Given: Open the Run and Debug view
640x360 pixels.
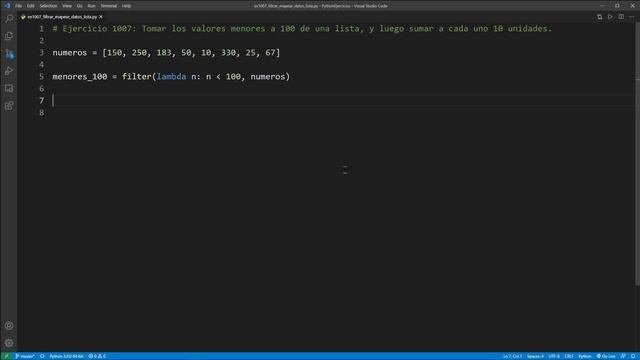Looking at the screenshot, I should (x=9, y=71).
